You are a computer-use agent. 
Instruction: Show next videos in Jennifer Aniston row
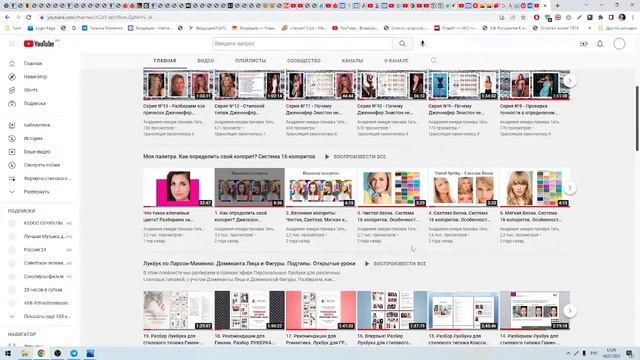(570, 80)
